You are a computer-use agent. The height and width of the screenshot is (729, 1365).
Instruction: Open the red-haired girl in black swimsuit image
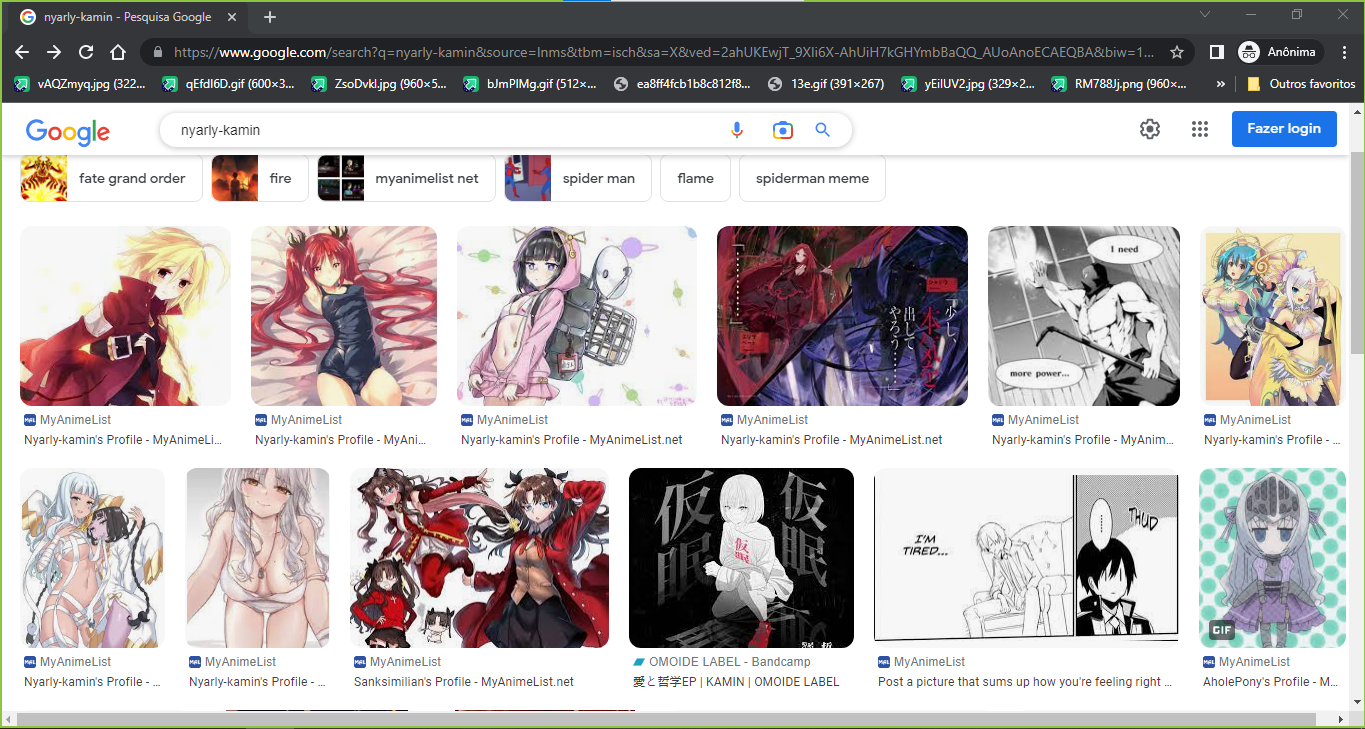pyautogui.click(x=344, y=316)
